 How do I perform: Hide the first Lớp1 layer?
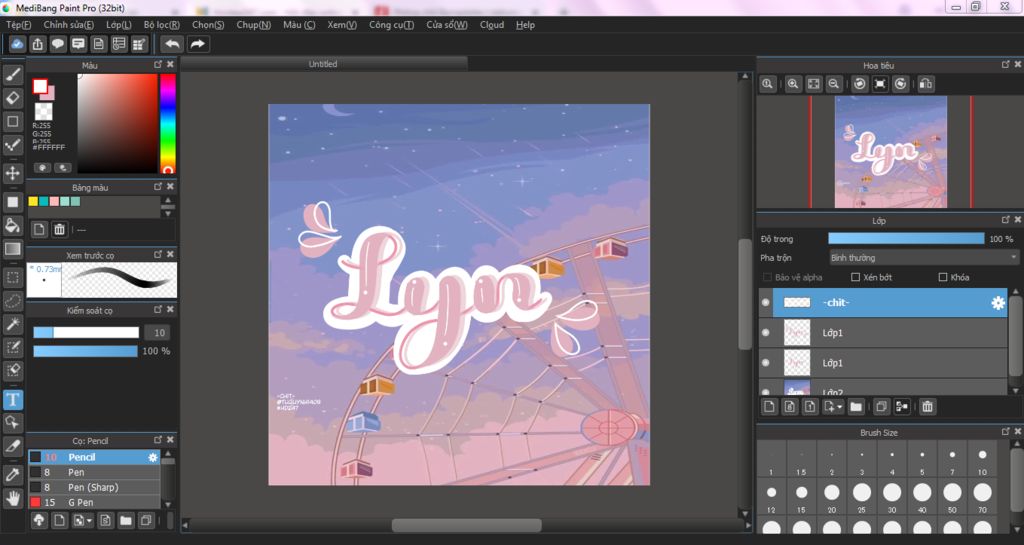pos(765,333)
